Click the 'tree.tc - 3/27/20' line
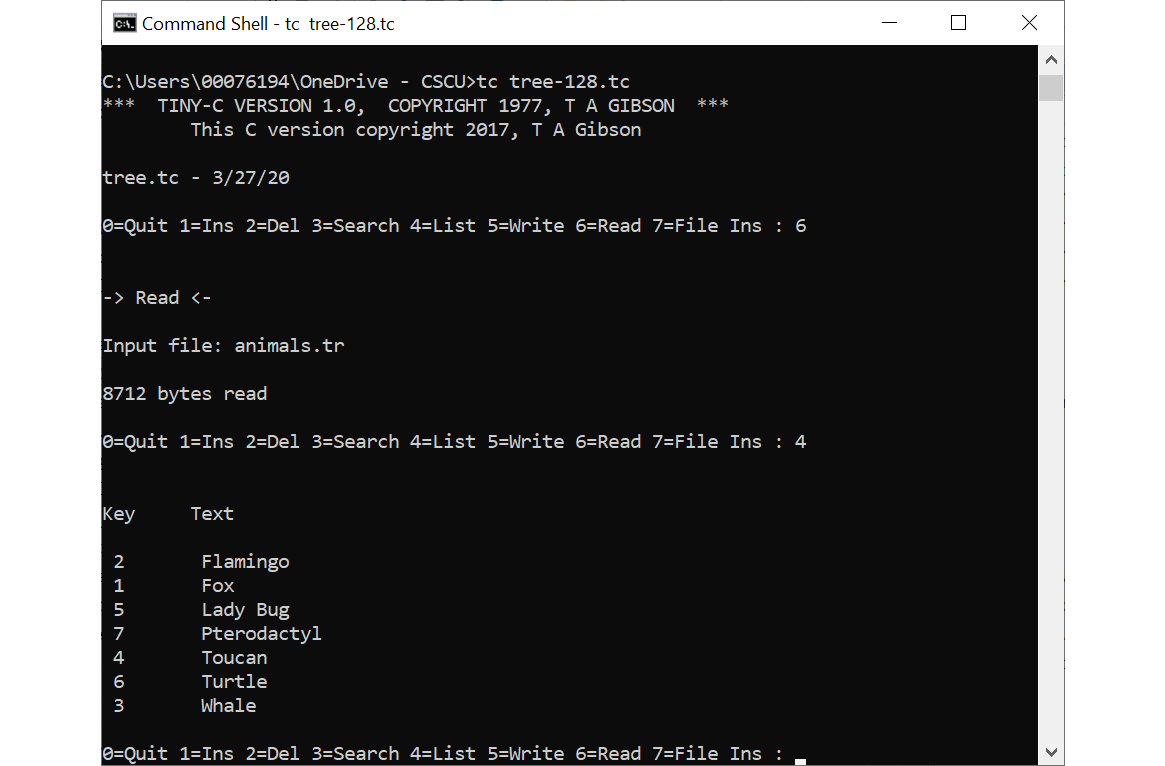This screenshot has width=1165, height=766. click(x=196, y=178)
